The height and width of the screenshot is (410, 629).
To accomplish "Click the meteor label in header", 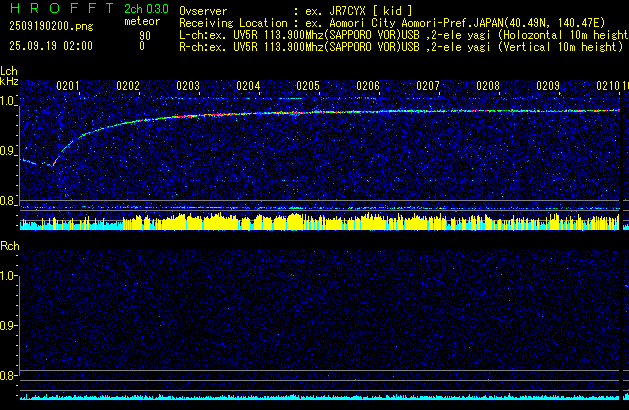I will coord(139,20).
